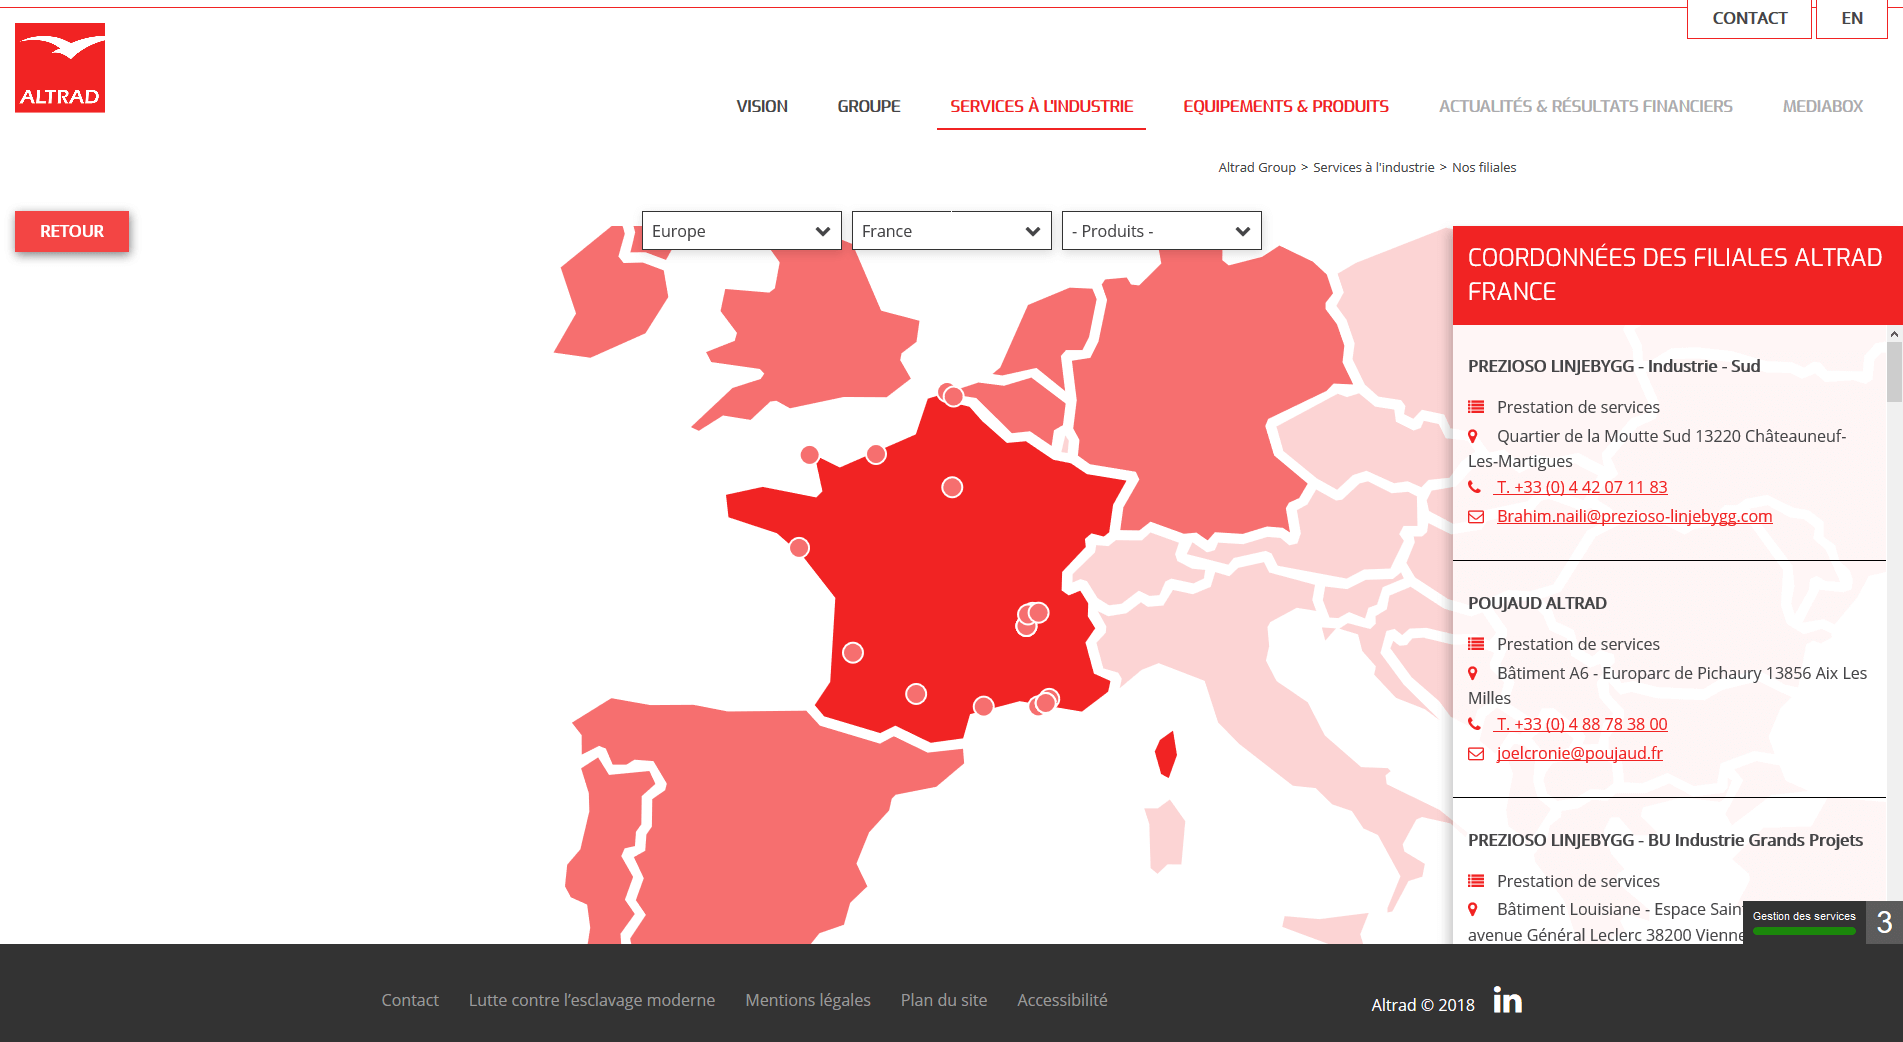This screenshot has height=1042, width=1903.
Task: Open the France country dropdown
Action: [x=952, y=231]
